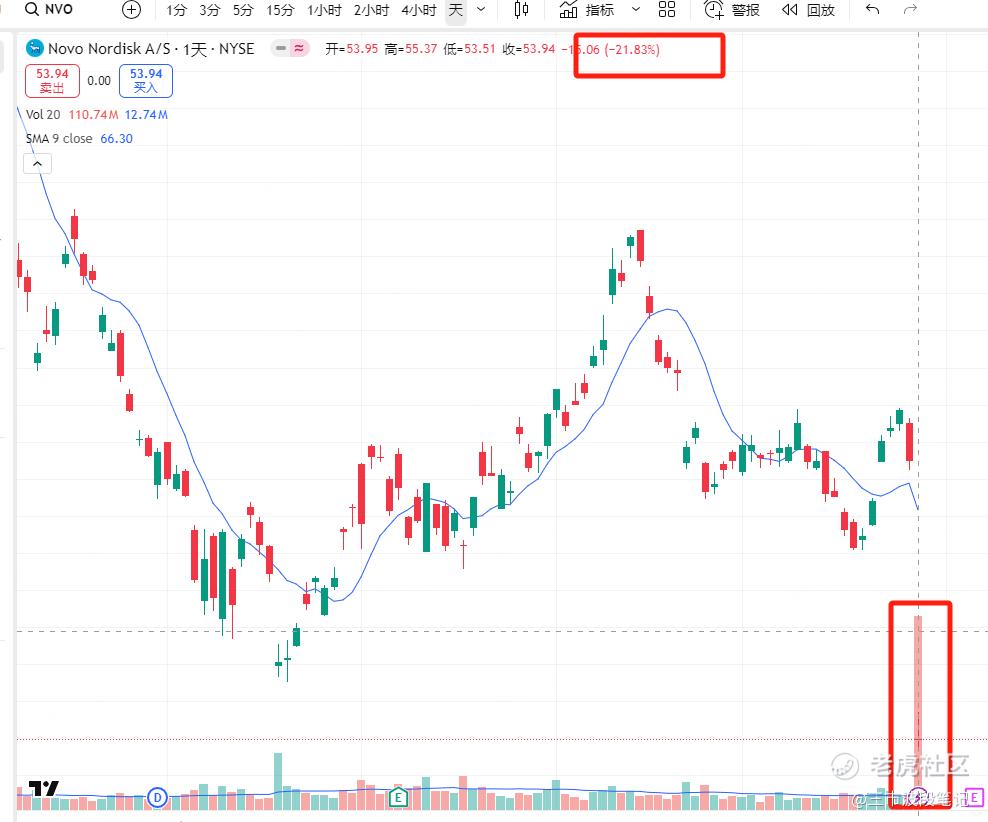Click 开=53.95 open value

pyautogui.click(x=352, y=49)
